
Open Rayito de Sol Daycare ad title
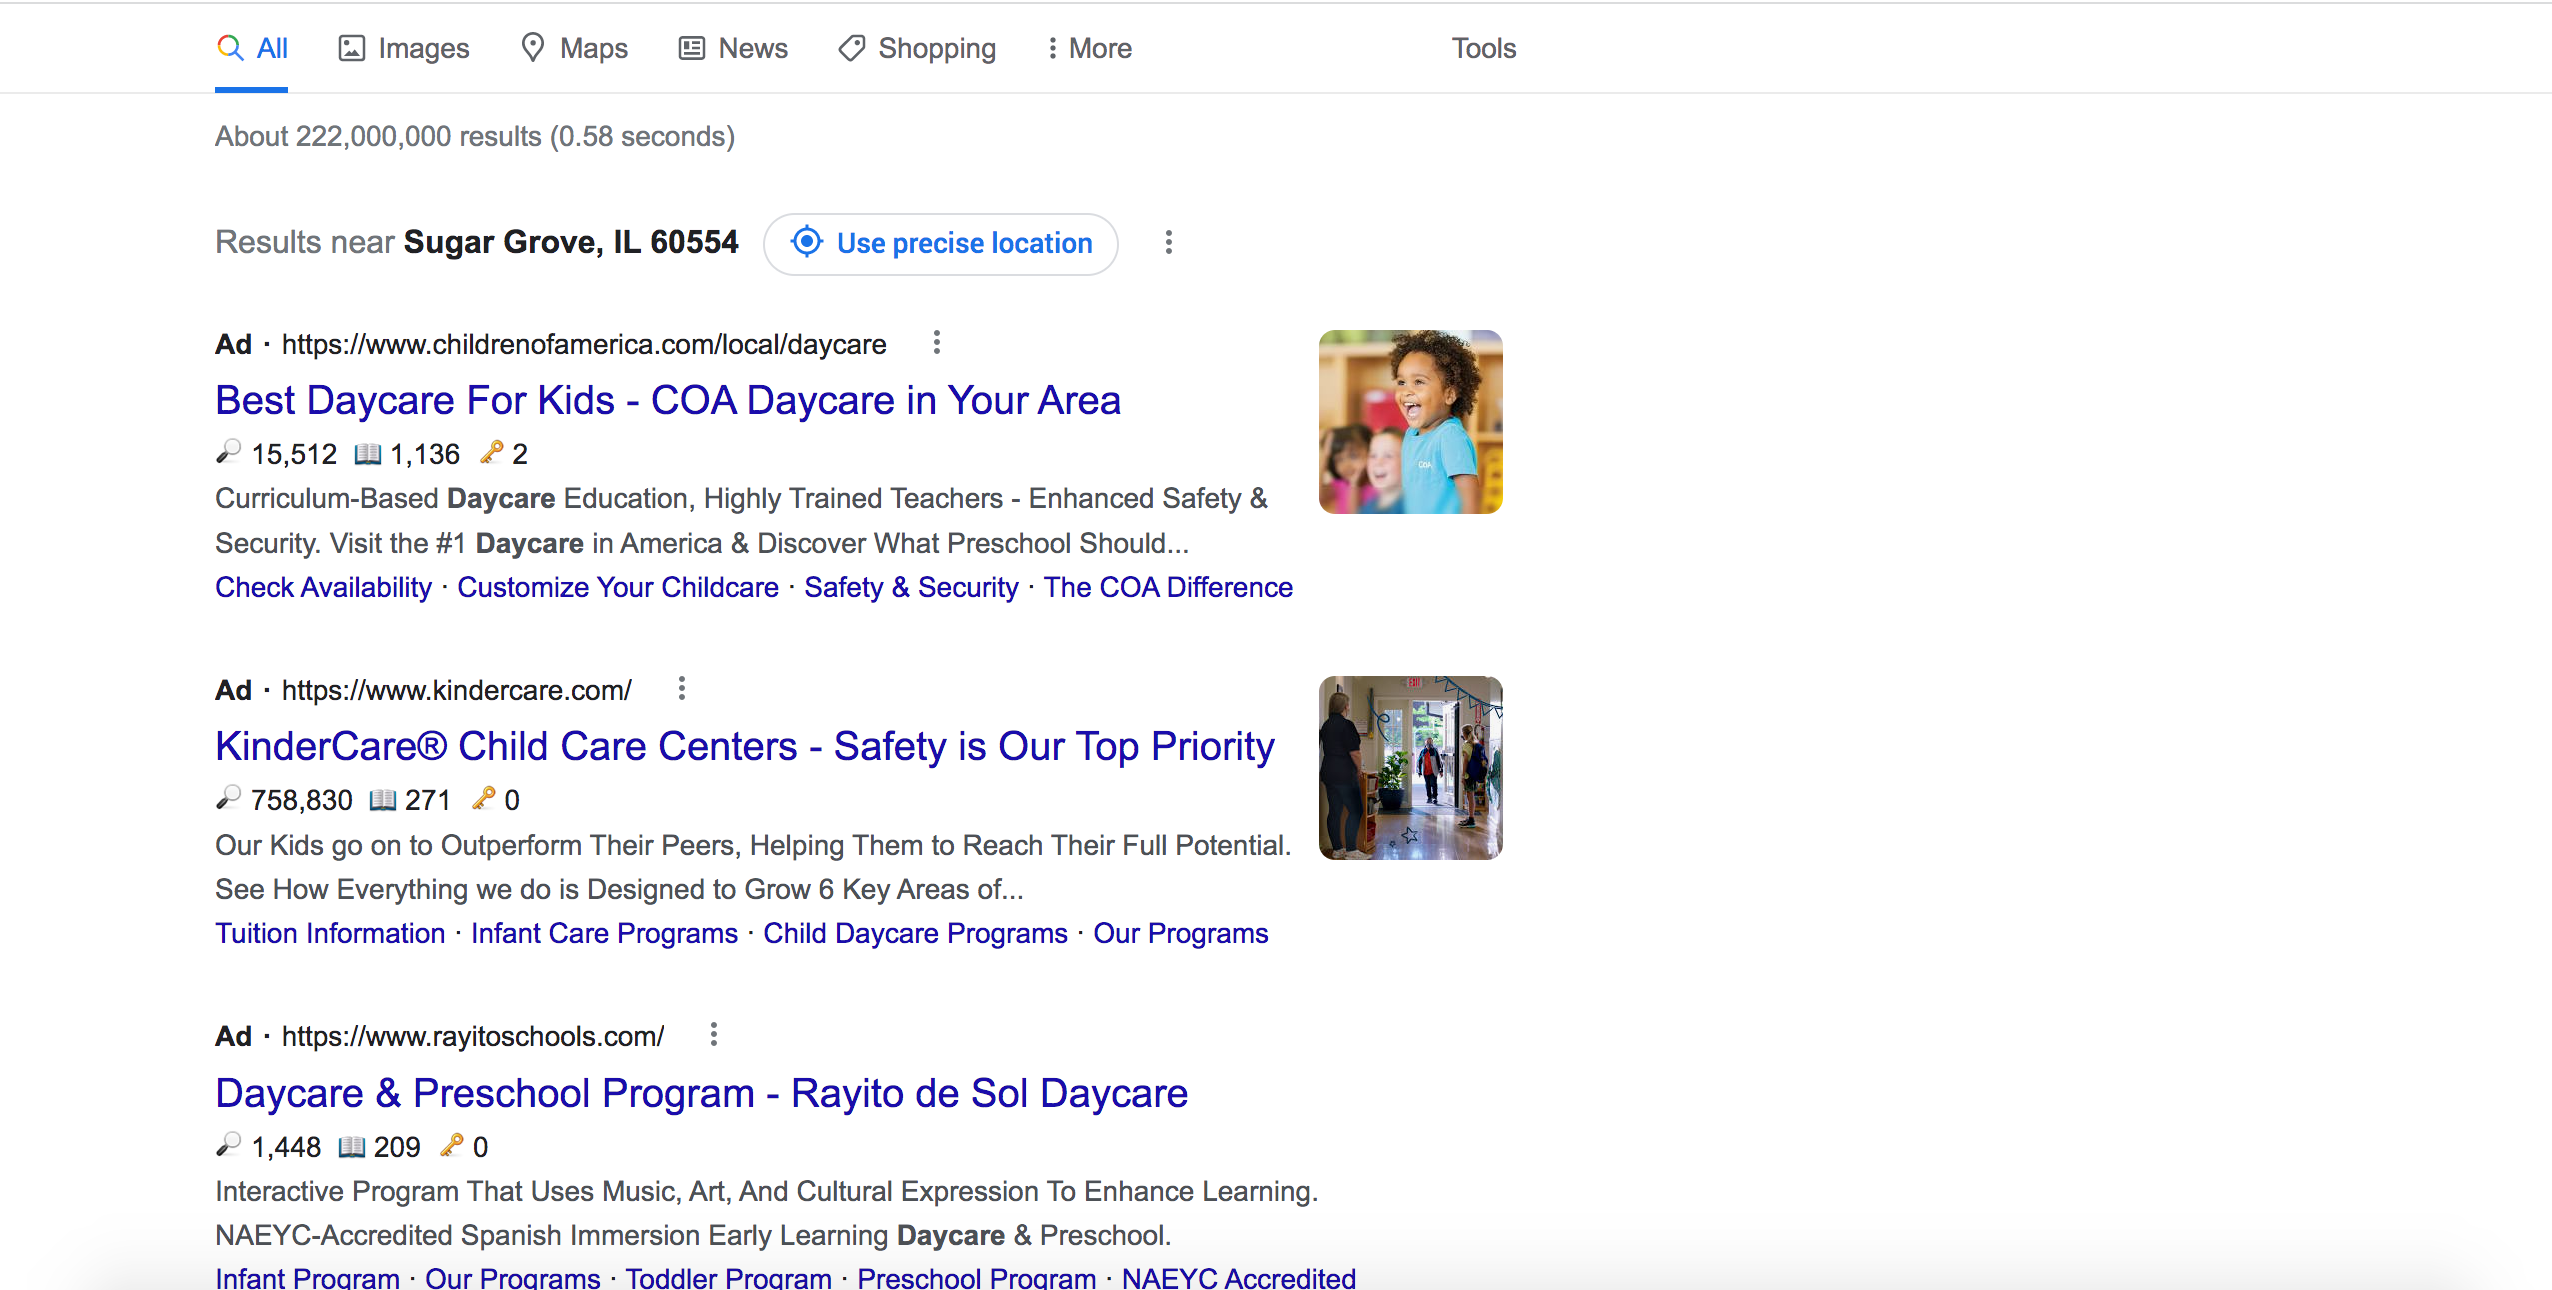coord(702,1093)
